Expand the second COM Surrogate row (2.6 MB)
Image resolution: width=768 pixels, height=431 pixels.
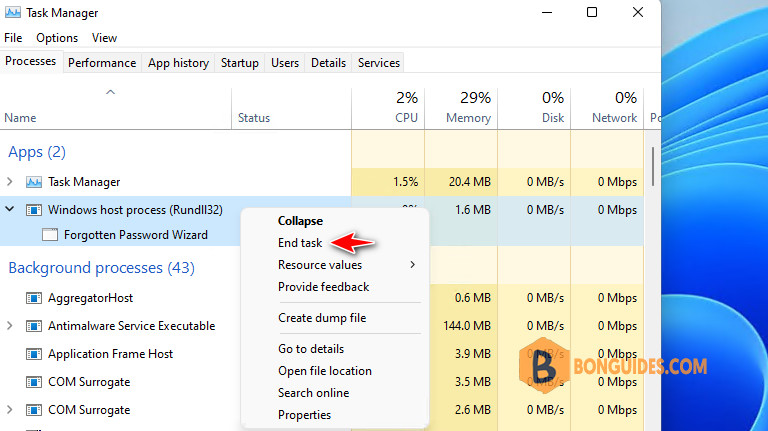(10, 409)
